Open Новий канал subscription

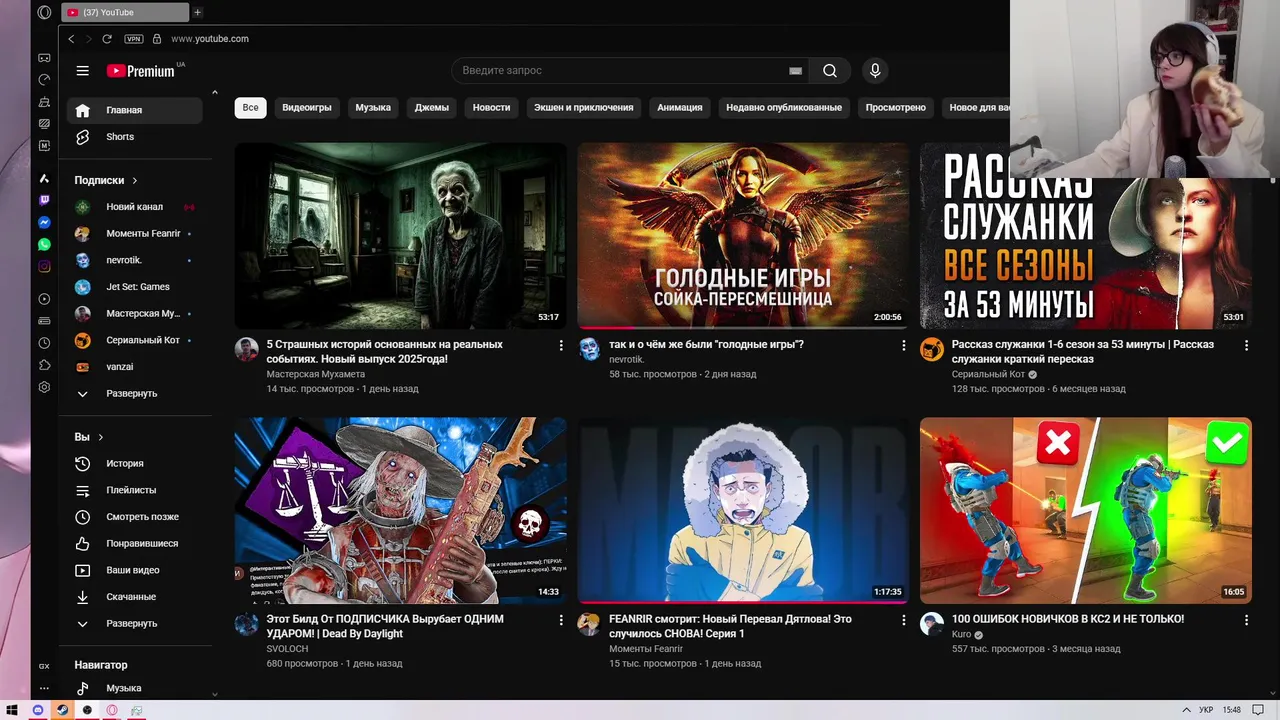(x=135, y=207)
